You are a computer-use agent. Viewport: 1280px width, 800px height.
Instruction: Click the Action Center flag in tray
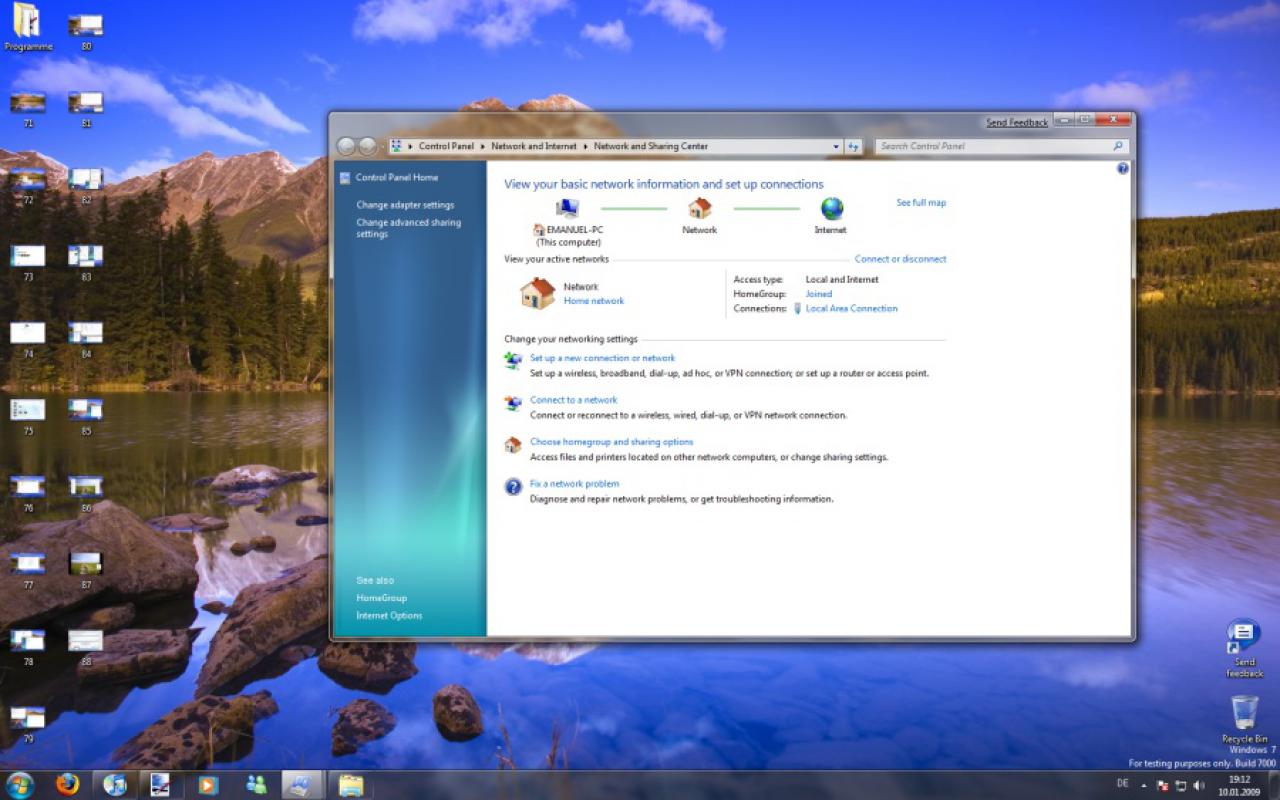click(1163, 786)
